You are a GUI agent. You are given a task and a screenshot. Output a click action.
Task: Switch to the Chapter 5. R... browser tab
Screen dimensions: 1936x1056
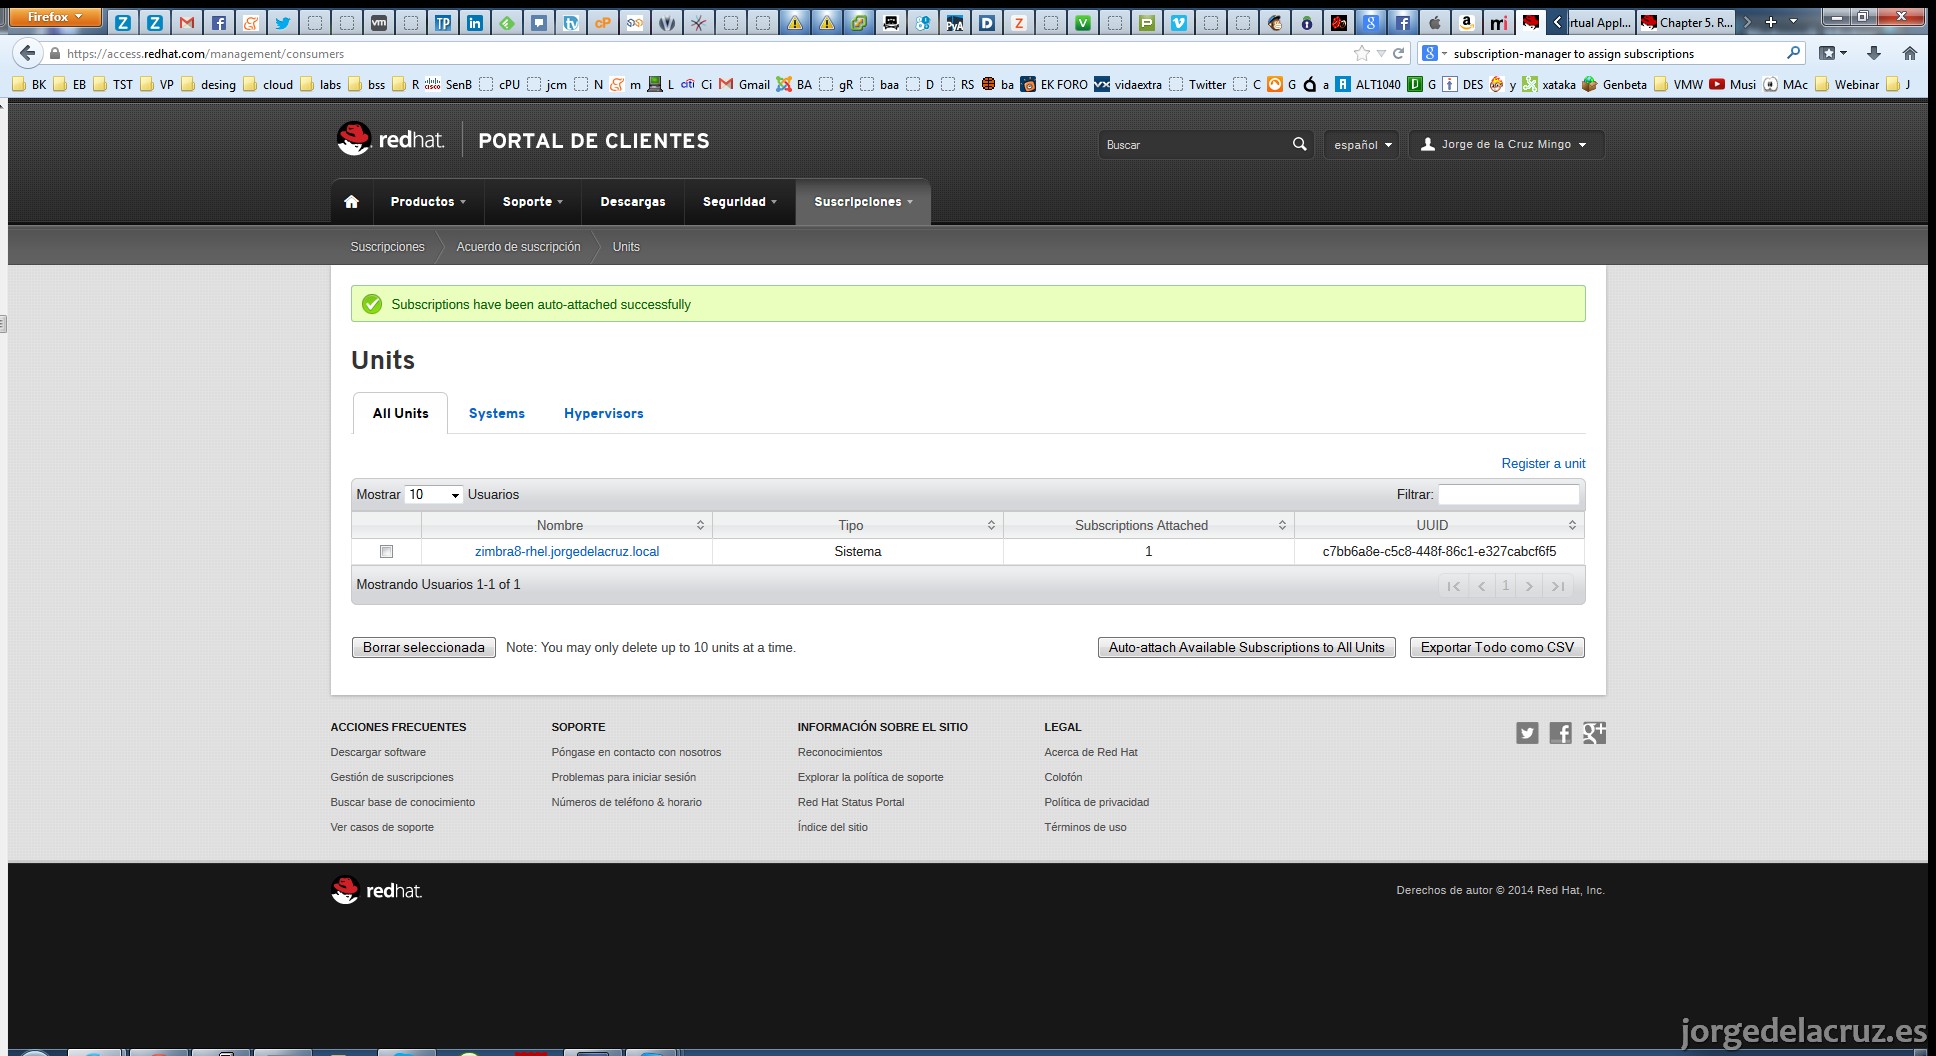coord(1686,22)
